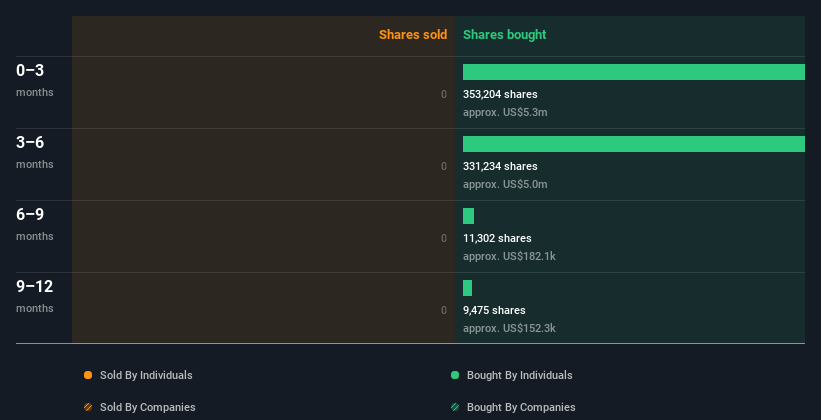Select the 9–12 months small green bar
821x420 pixels.
(x=467, y=288)
